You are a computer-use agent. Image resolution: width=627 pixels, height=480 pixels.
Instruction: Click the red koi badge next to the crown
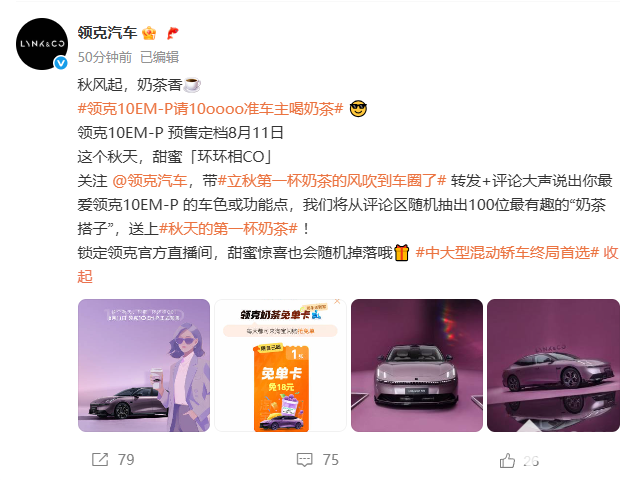tap(172, 33)
